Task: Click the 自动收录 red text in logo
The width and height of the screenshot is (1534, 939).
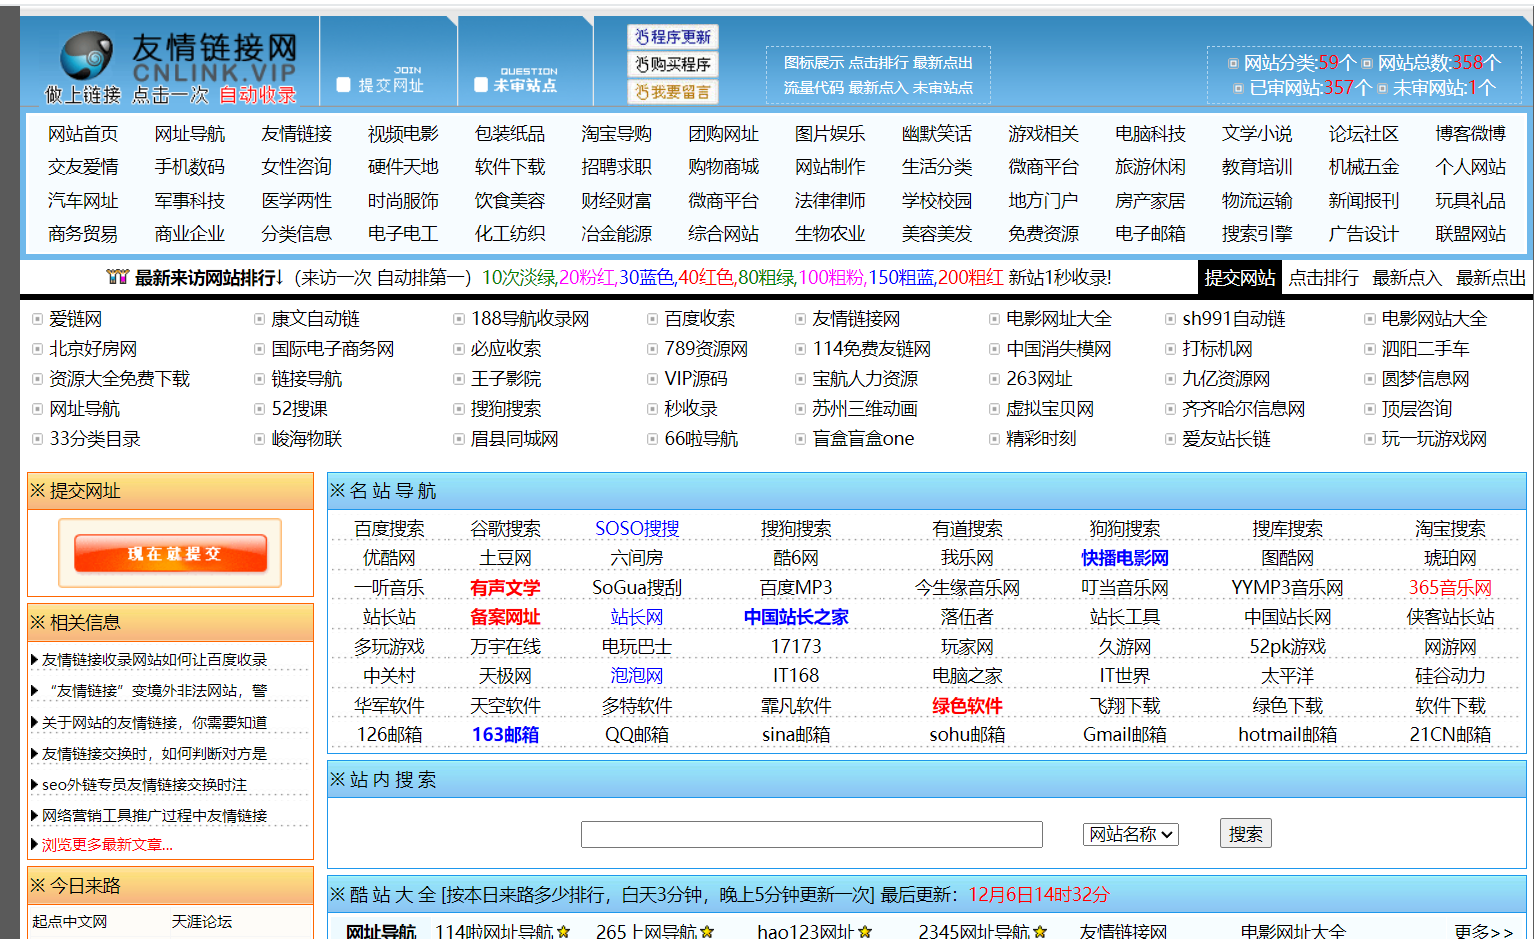Action: coord(258,95)
